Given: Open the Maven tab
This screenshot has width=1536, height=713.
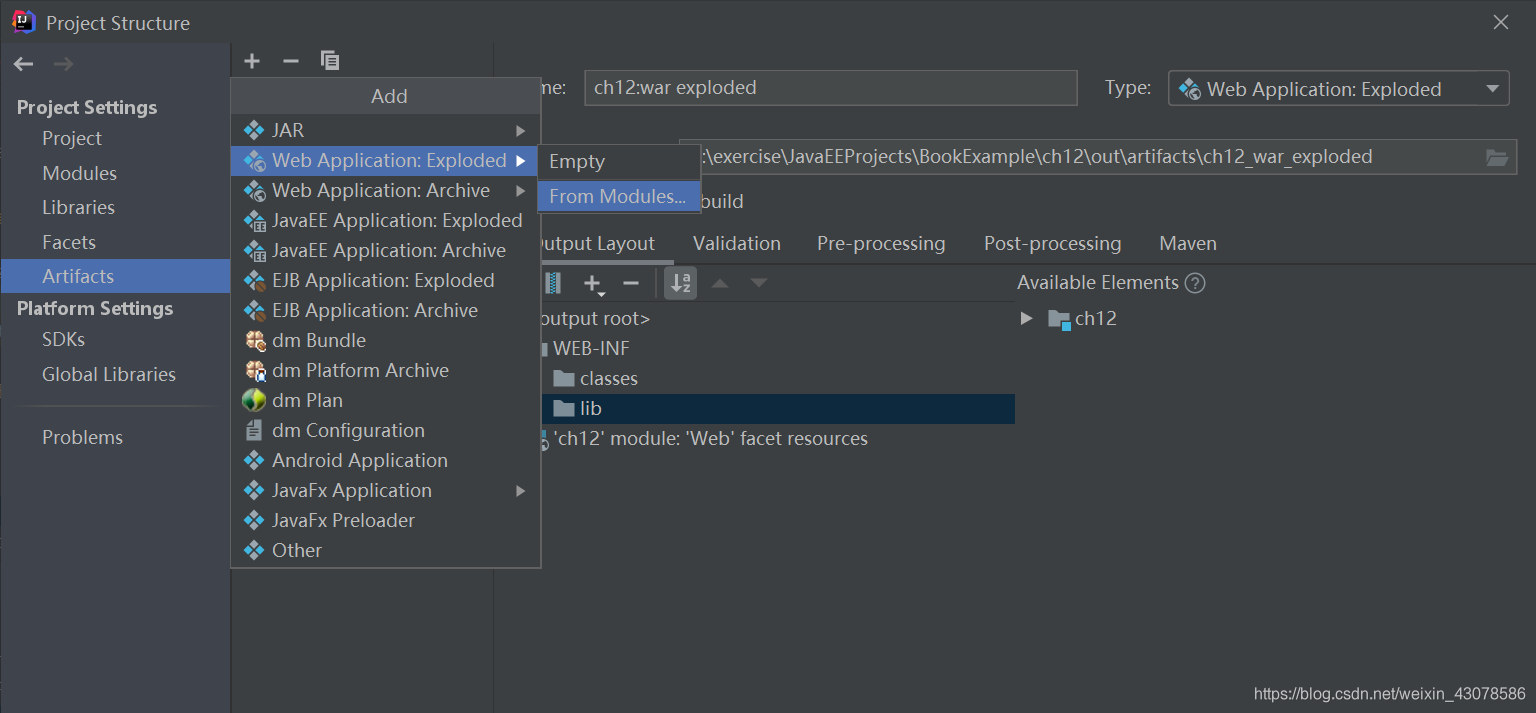Looking at the screenshot, I should [1187, 243].
